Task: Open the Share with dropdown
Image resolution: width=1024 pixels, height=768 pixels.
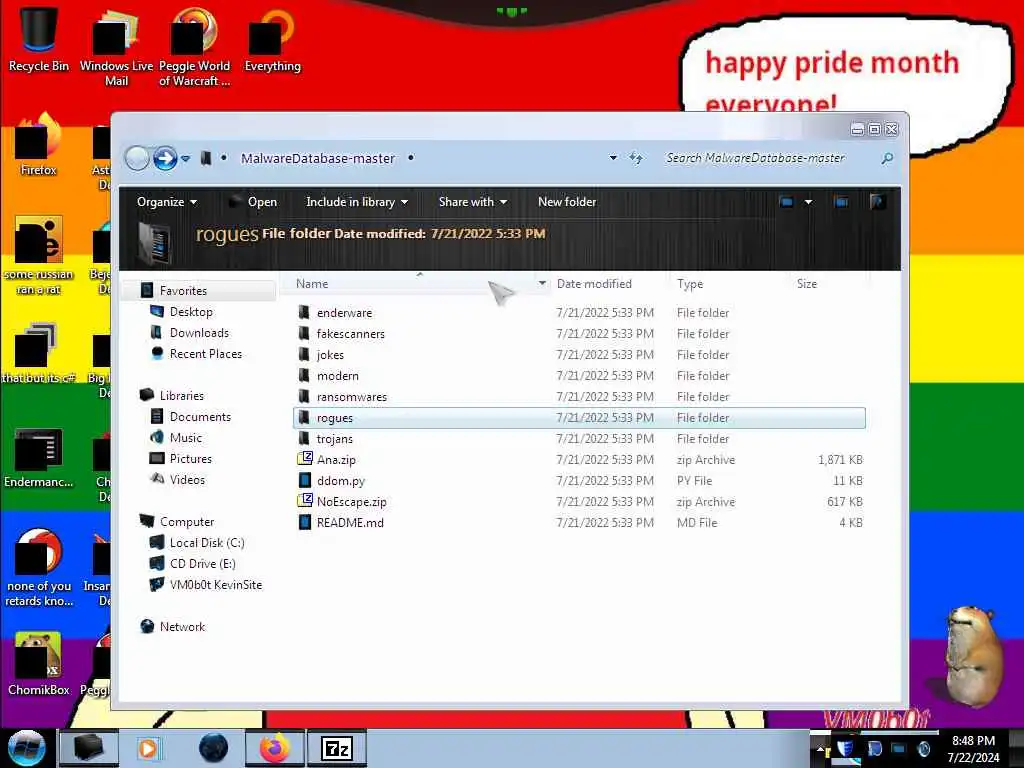Action: [x=473, y=202]
